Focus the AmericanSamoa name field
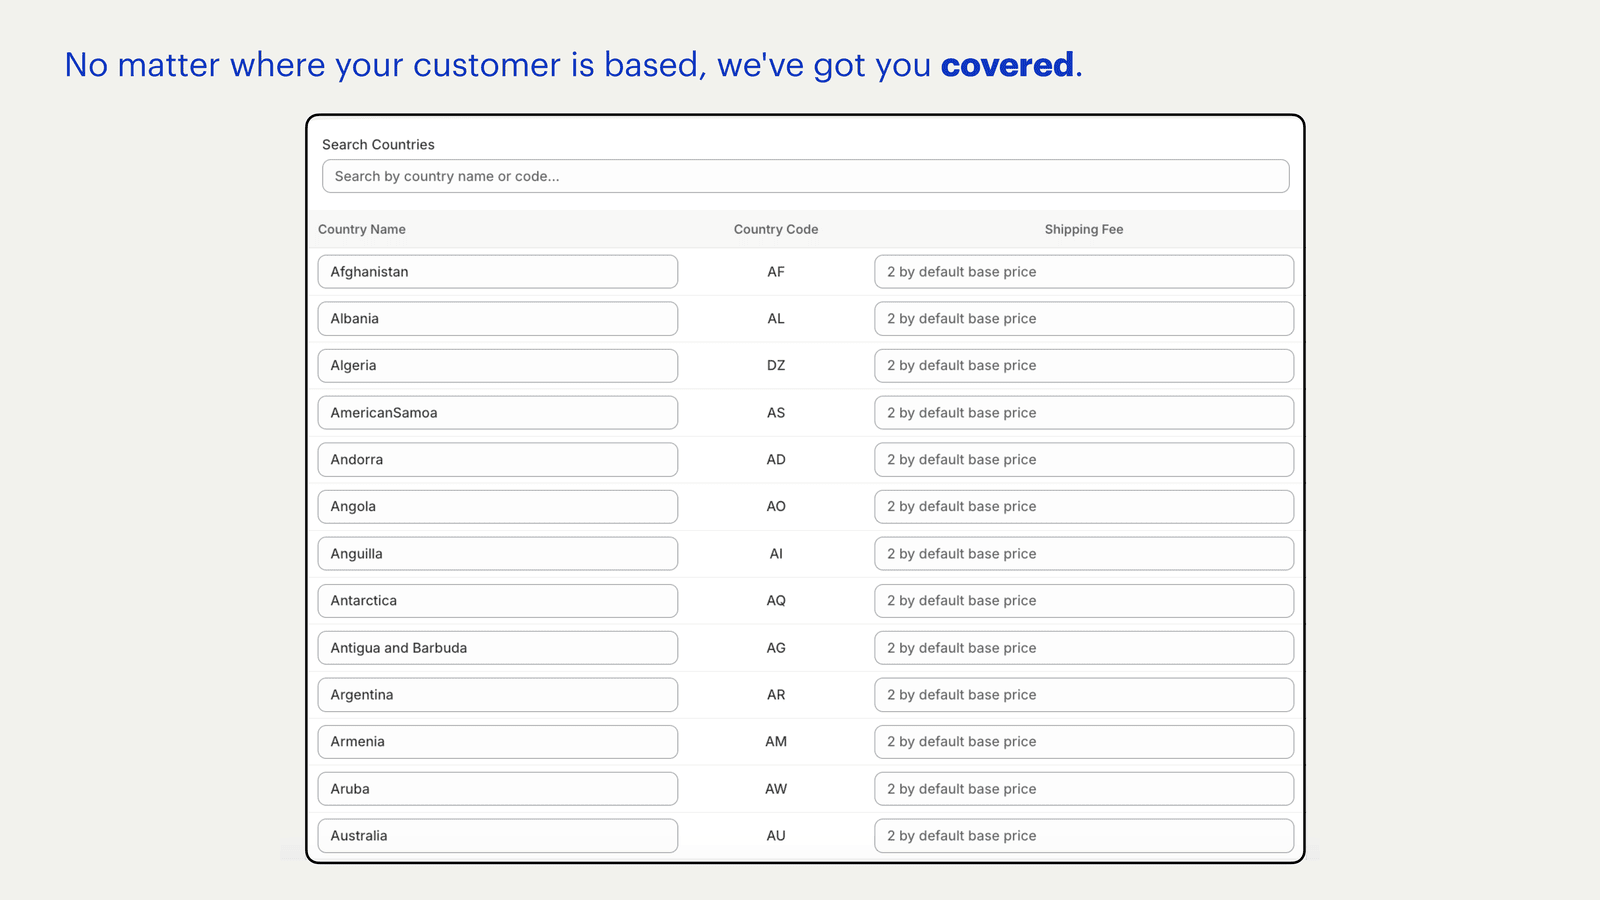 pyautogui.click(x=497, y=413)
